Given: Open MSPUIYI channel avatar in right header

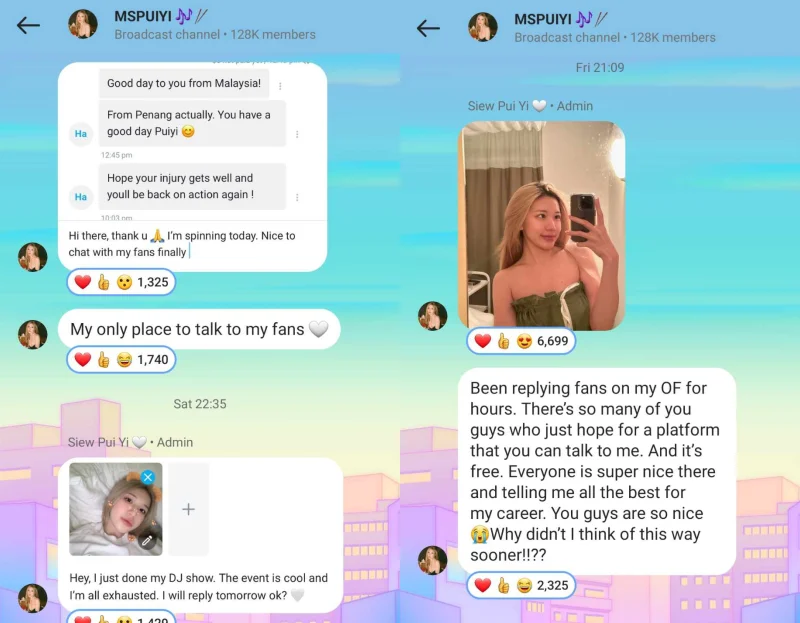Looking at the screenshot, I should pyautogui.click(x=483, y=27).
